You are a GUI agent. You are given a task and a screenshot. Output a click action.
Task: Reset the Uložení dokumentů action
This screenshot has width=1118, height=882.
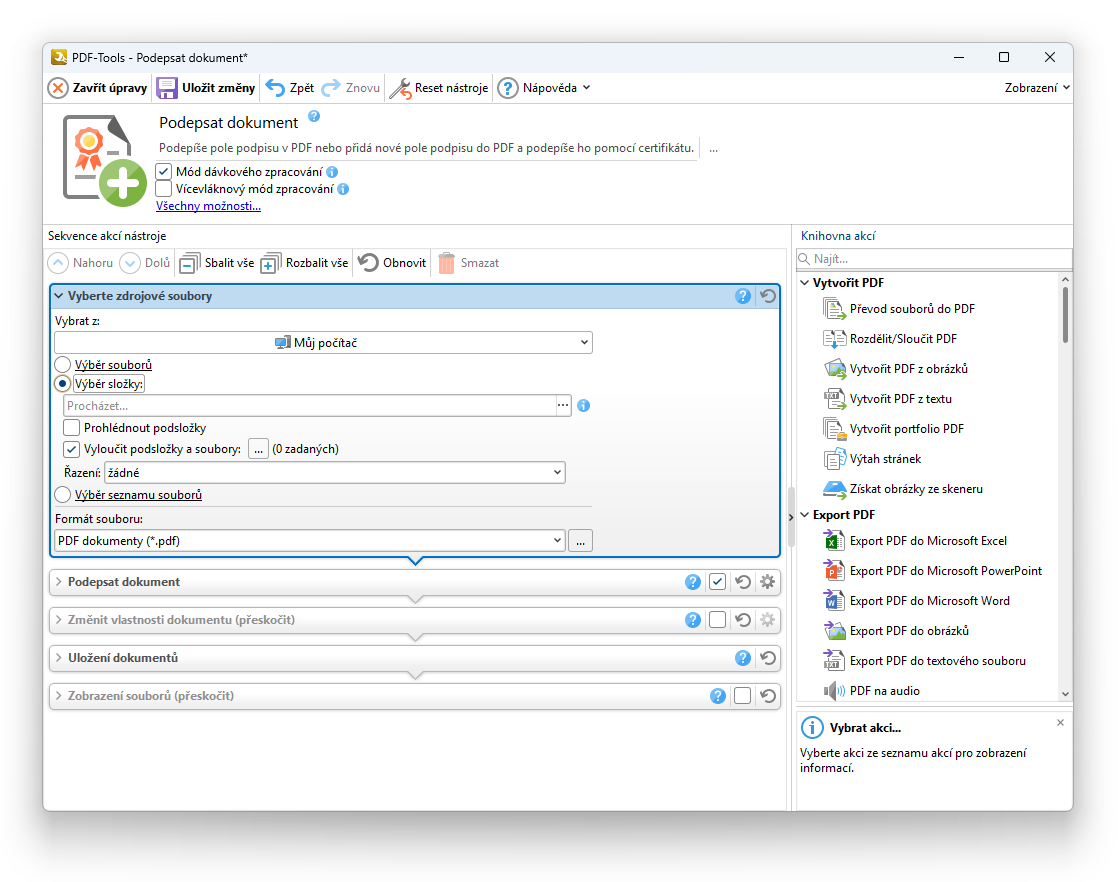pos(768,657)
